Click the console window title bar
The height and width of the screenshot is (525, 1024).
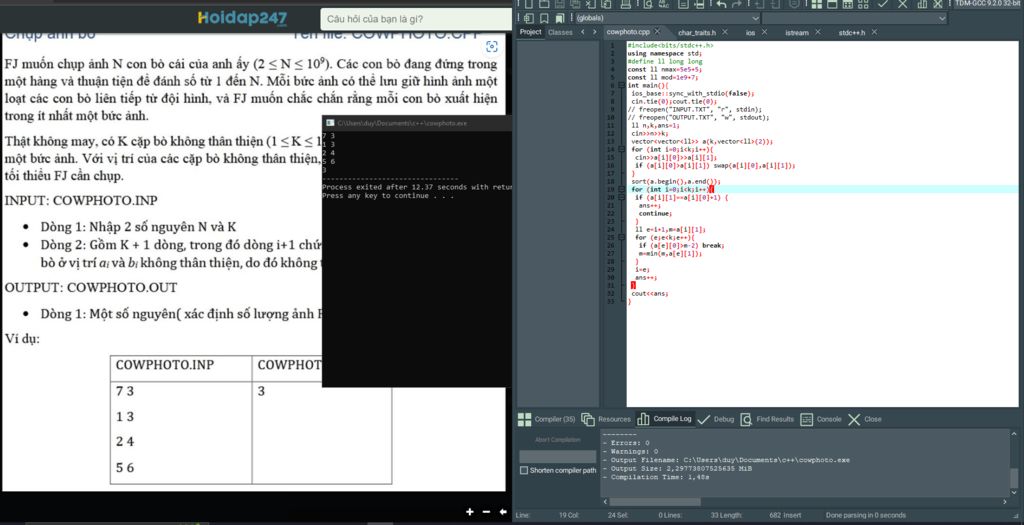click(417, 123)
